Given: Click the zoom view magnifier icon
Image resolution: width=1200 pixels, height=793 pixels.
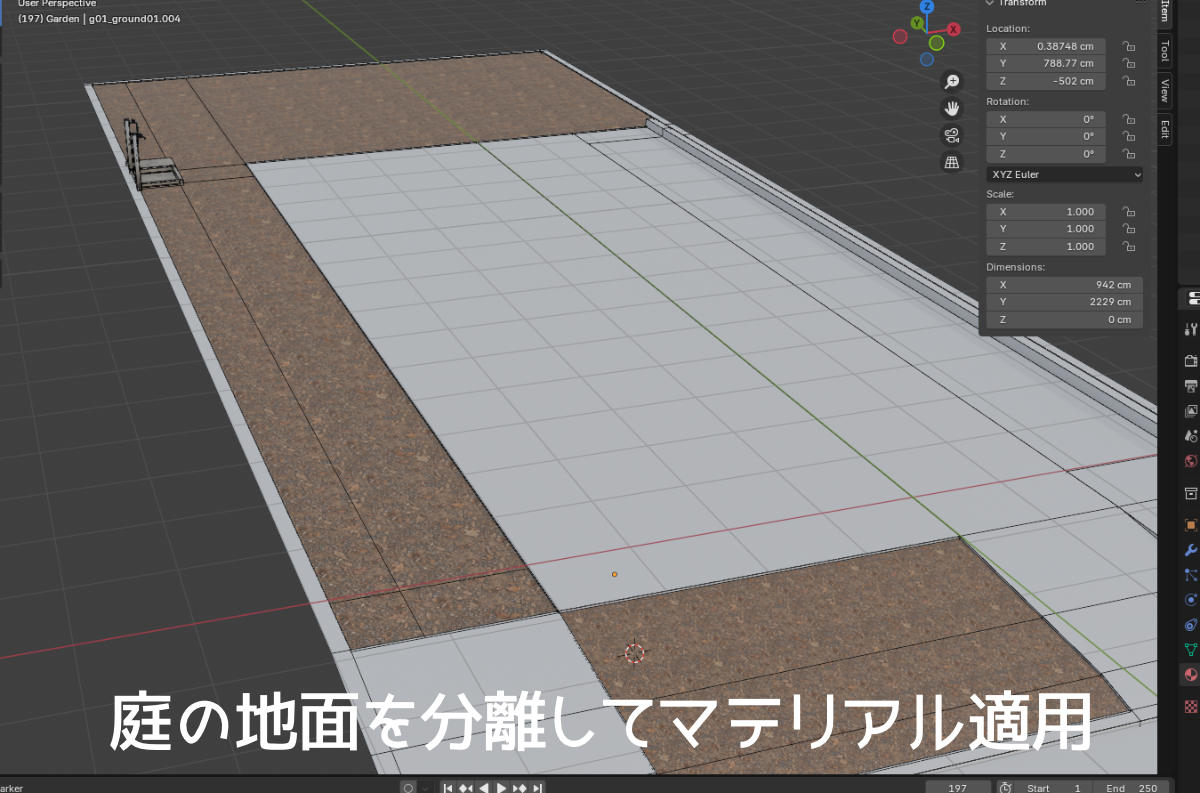Looking at the screenshot, I should [952, 81].
